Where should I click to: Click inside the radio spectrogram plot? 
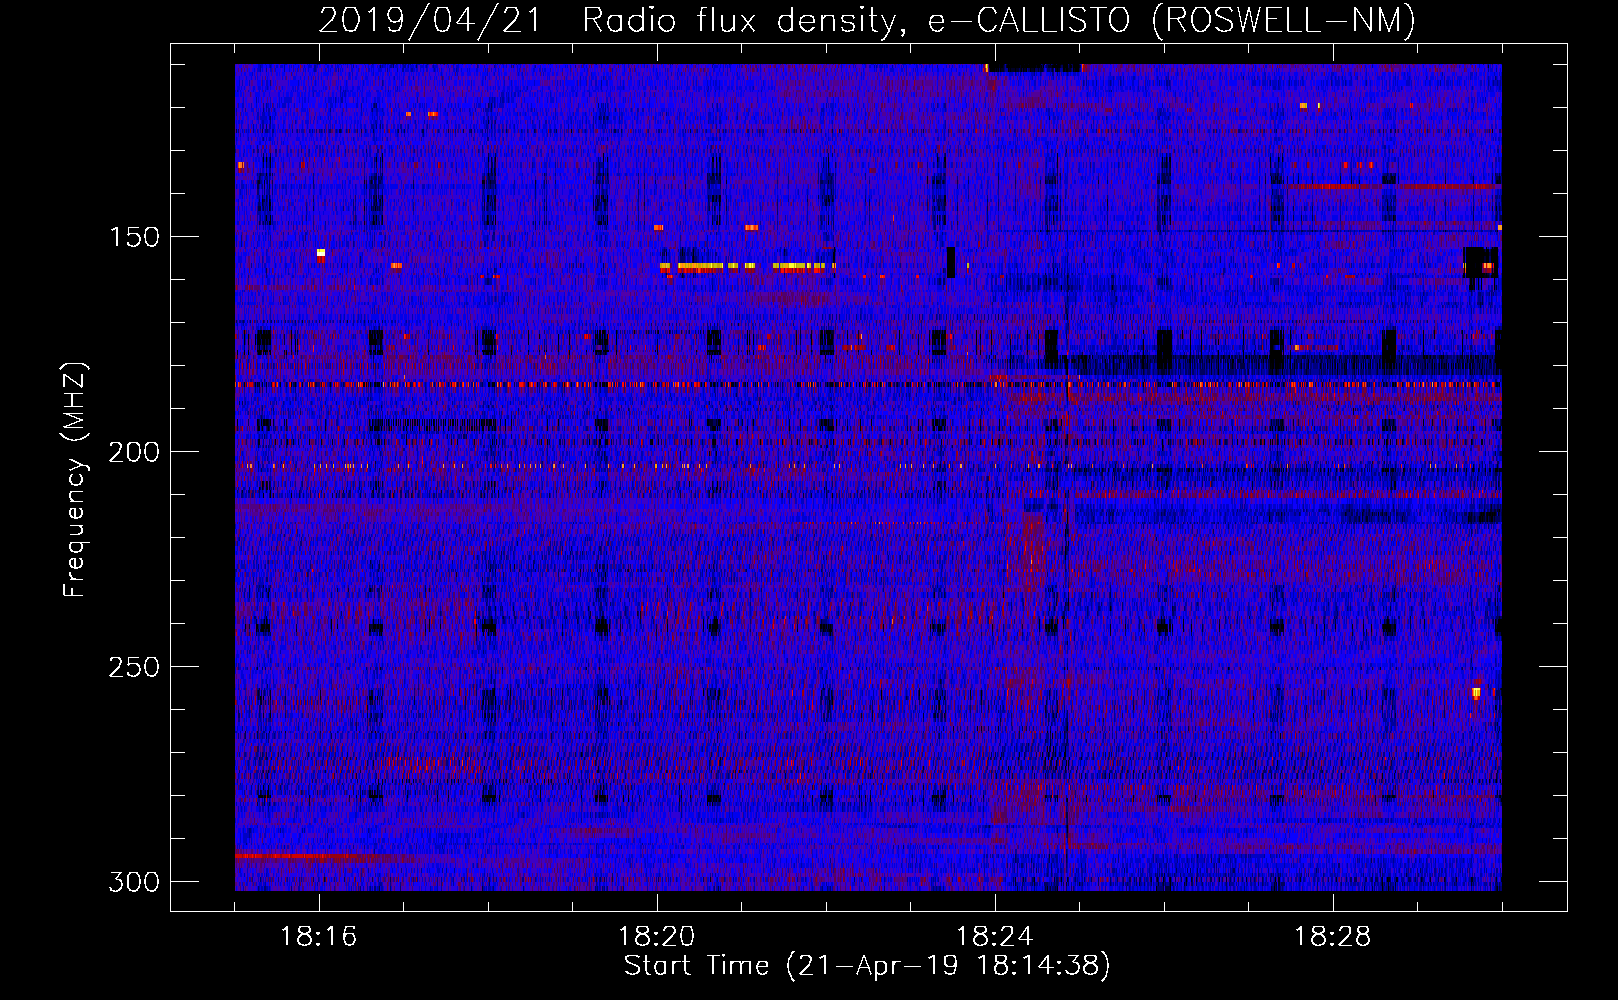[868, 477]
